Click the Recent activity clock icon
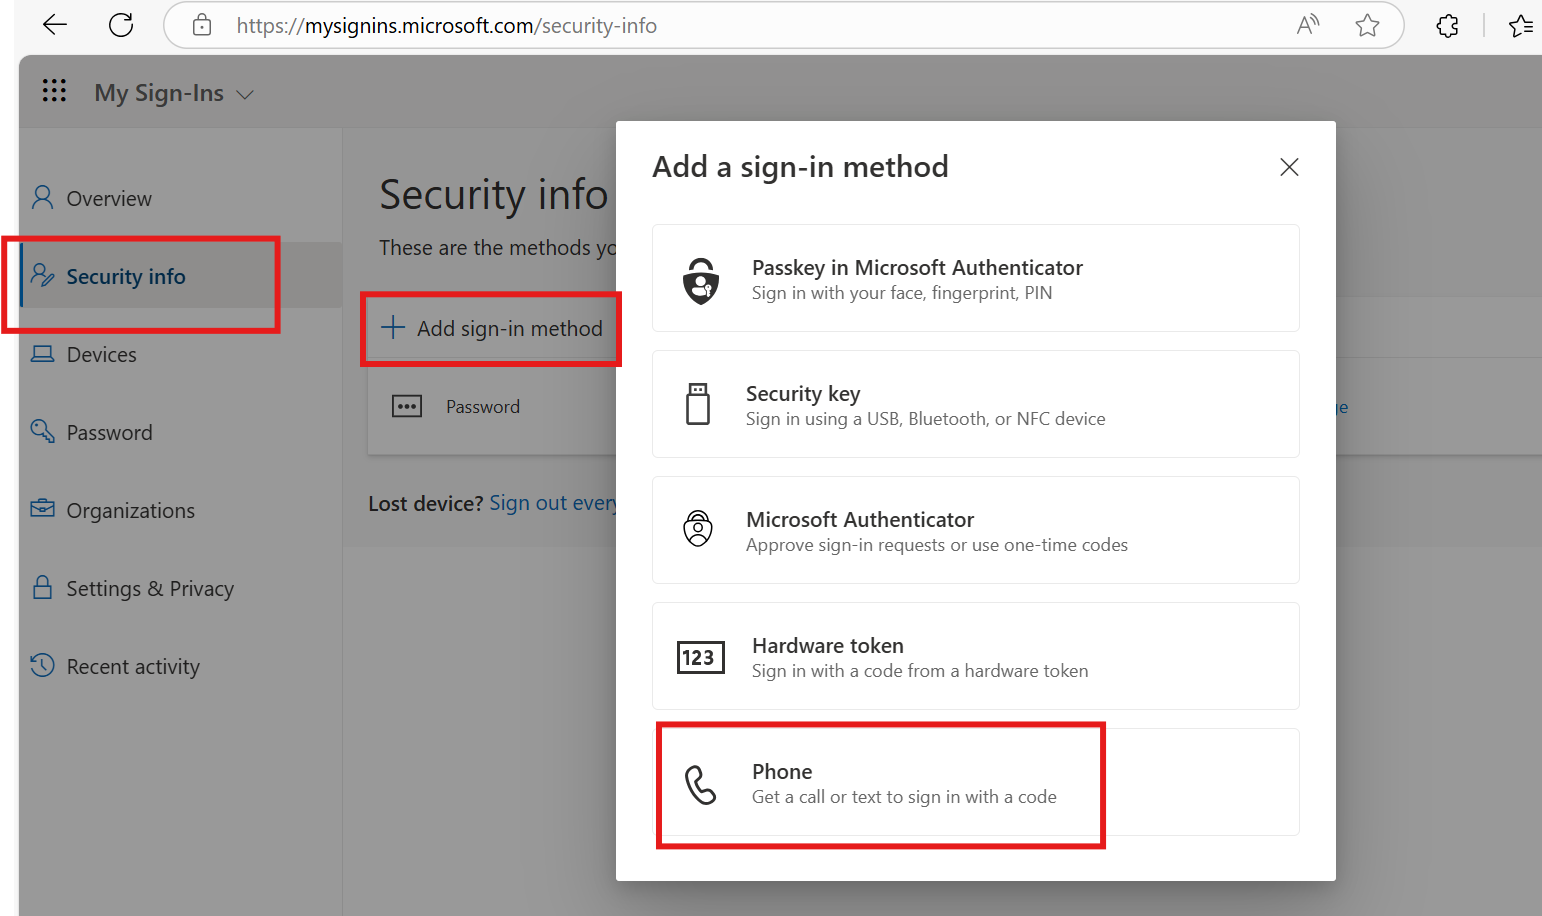Viewport: 1542px width, 916px height. (41, 665)
